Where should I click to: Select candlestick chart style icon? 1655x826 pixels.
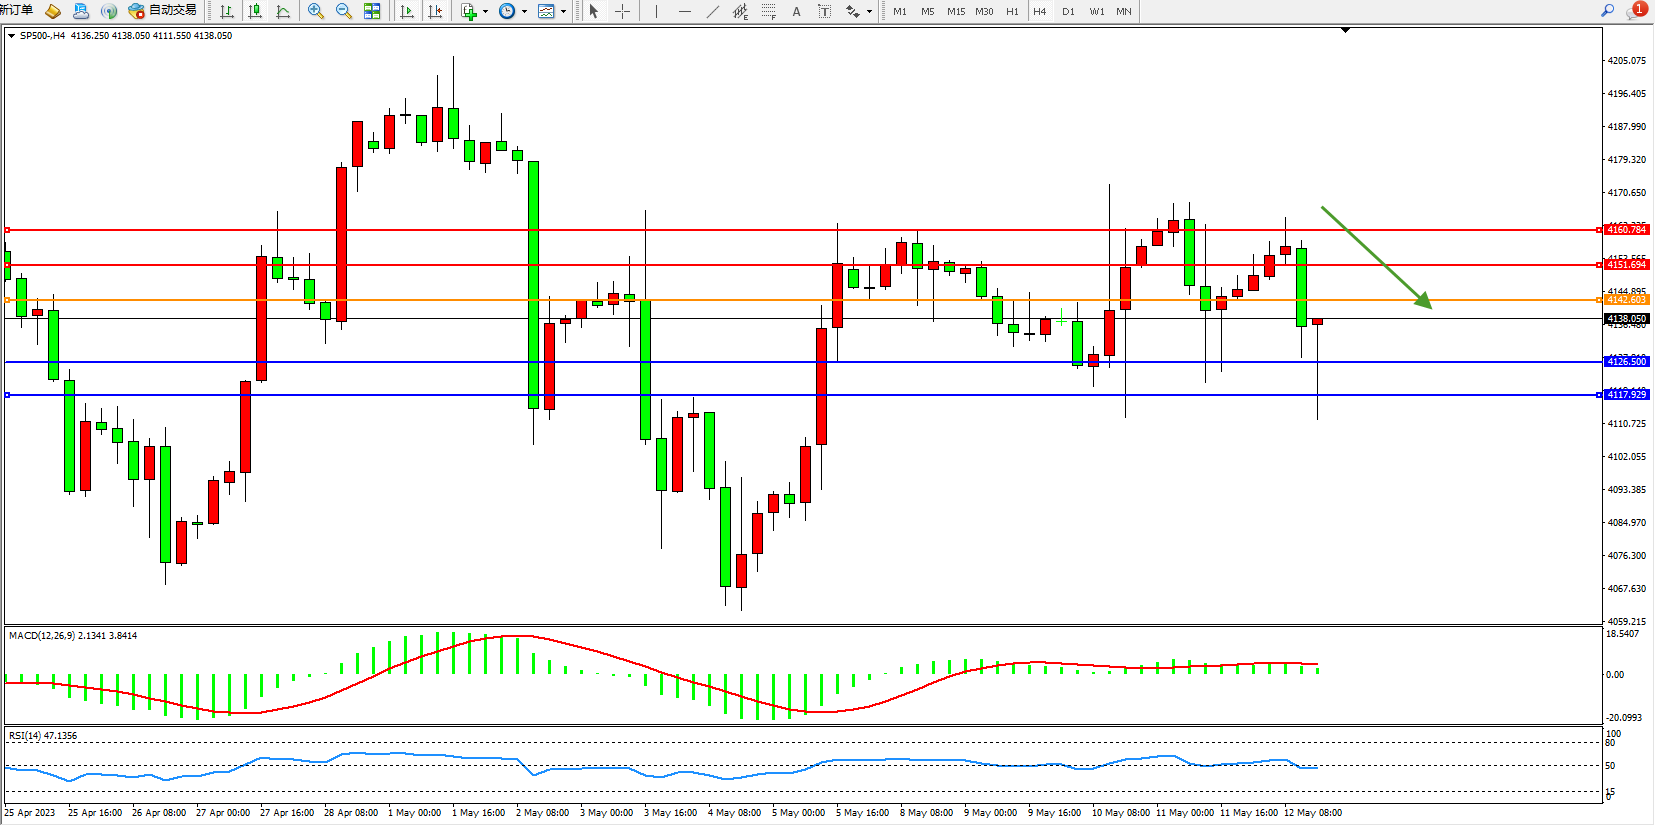click(255, 11)
